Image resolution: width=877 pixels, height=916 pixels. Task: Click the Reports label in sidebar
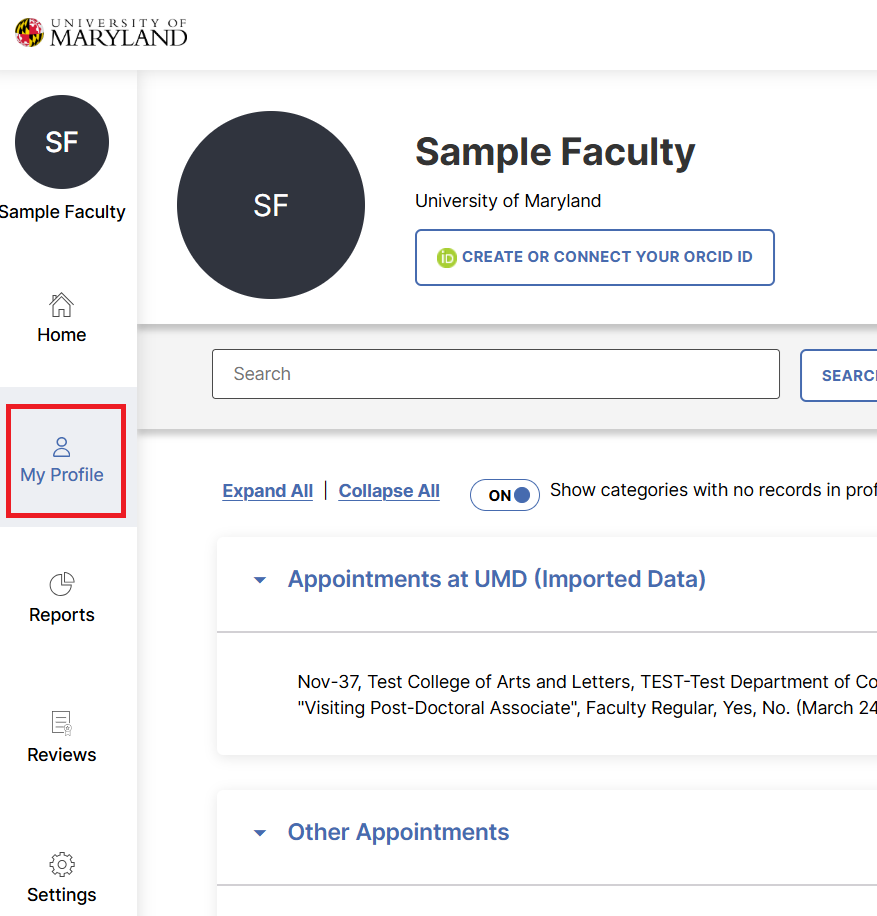tap(61, 615)
